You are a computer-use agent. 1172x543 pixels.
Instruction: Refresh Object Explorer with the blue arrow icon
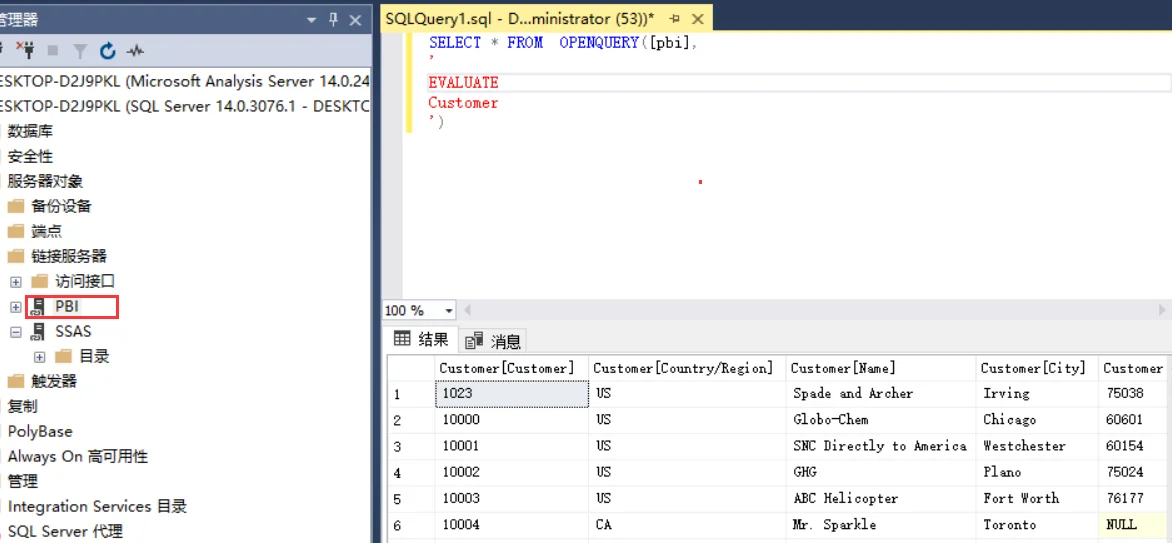click(108, 51)
